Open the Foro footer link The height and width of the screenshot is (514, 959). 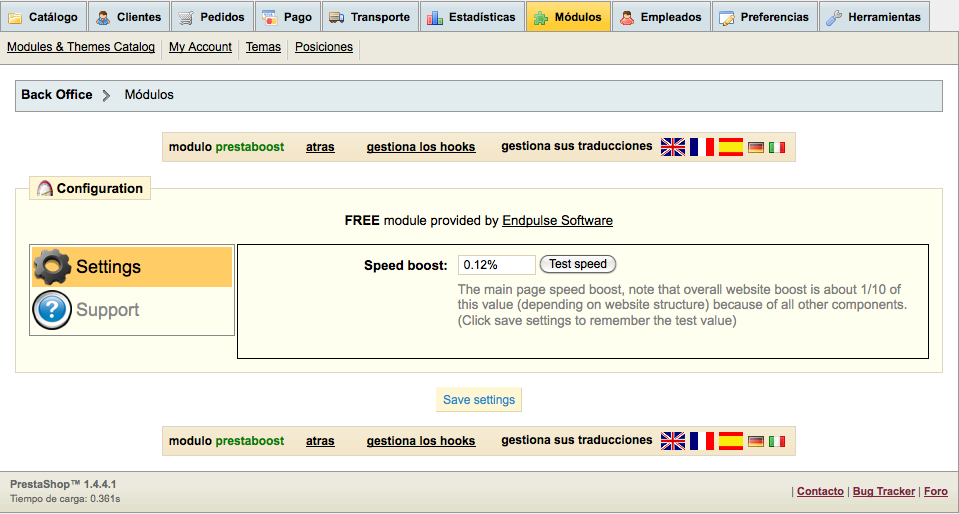point(936,491)
